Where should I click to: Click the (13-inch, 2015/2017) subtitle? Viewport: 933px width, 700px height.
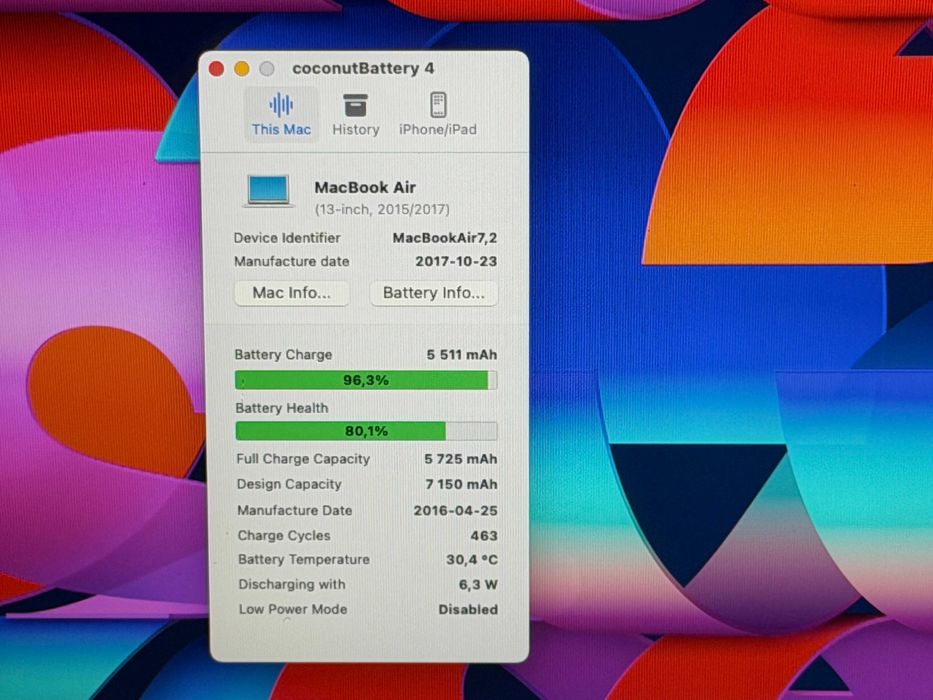(382, 210)
